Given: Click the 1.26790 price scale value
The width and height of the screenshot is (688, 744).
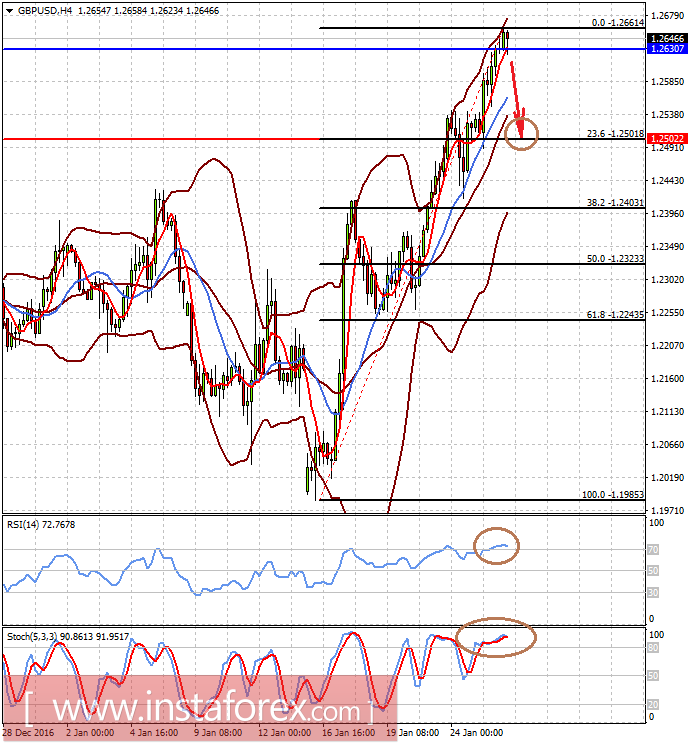Looking at the screenshot, I should 668,16.
